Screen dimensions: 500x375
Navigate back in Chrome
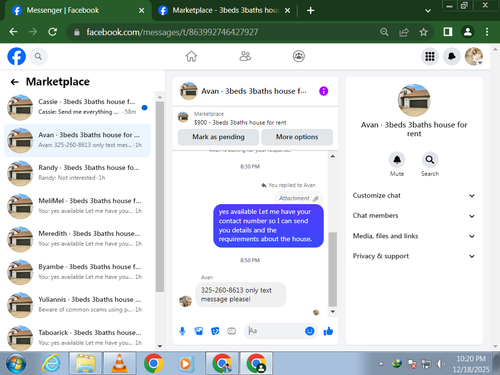(13, 32)
